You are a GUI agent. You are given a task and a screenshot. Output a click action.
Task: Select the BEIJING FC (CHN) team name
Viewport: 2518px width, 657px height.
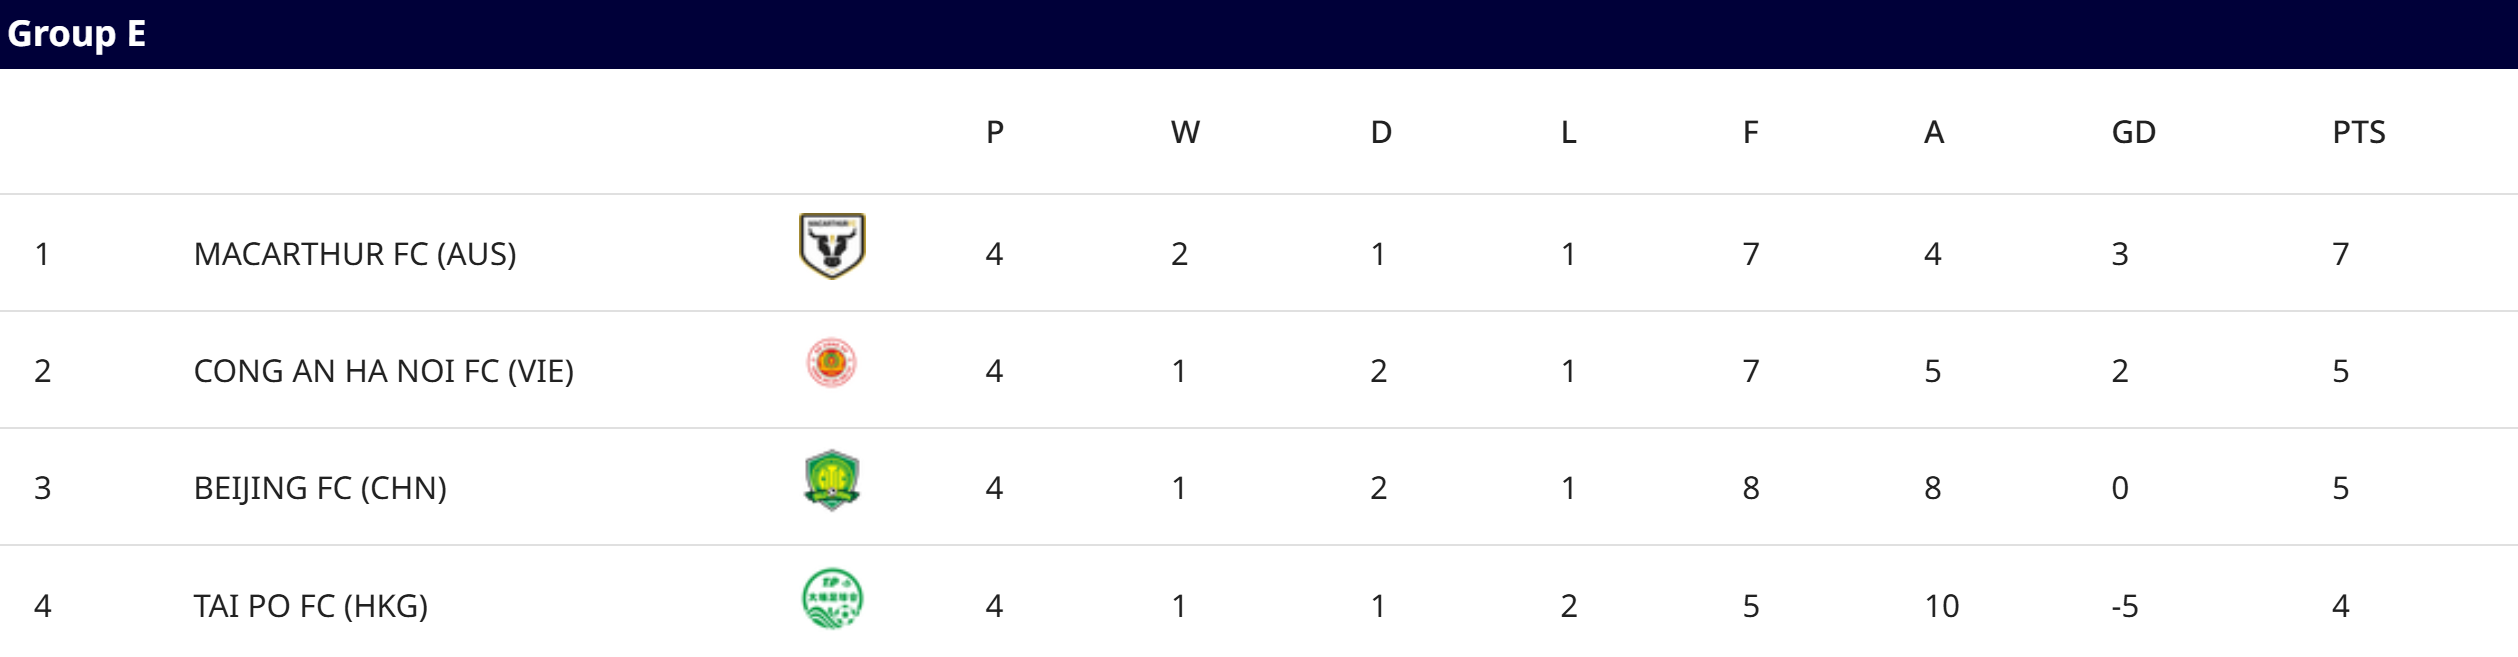(x=320, y=488)
